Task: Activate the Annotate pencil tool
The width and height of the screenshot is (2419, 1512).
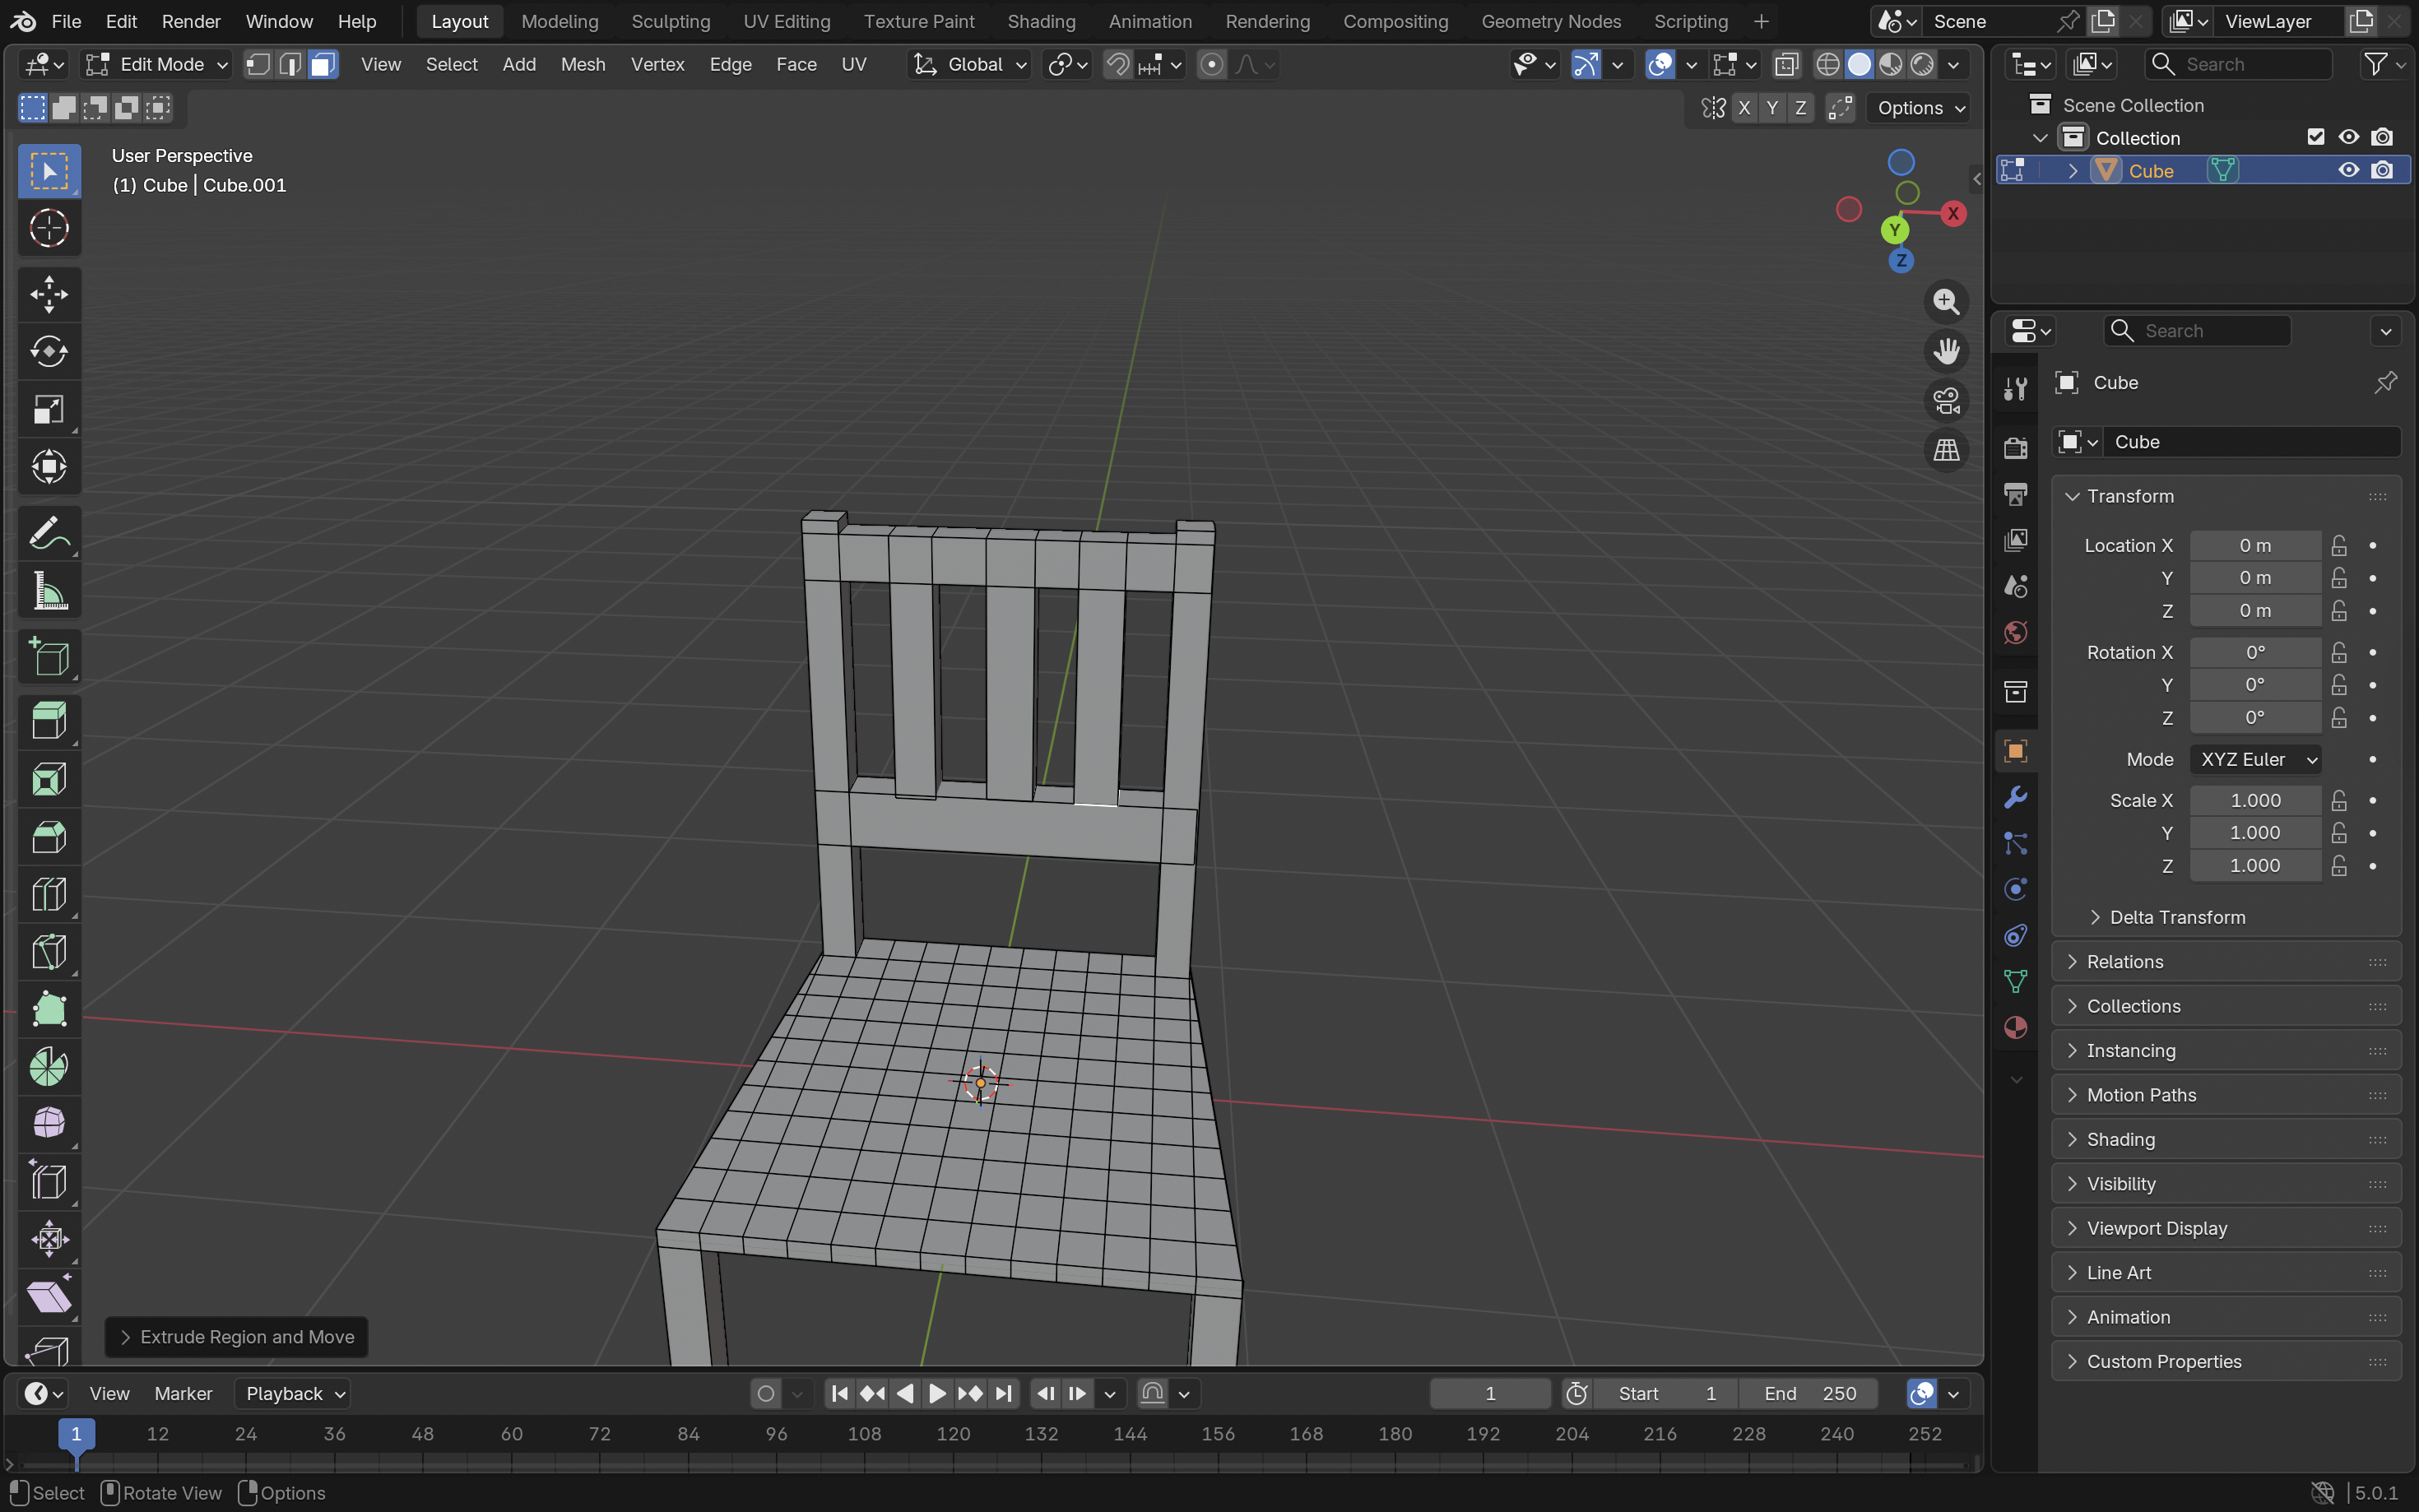Action: tap(48, 534)
